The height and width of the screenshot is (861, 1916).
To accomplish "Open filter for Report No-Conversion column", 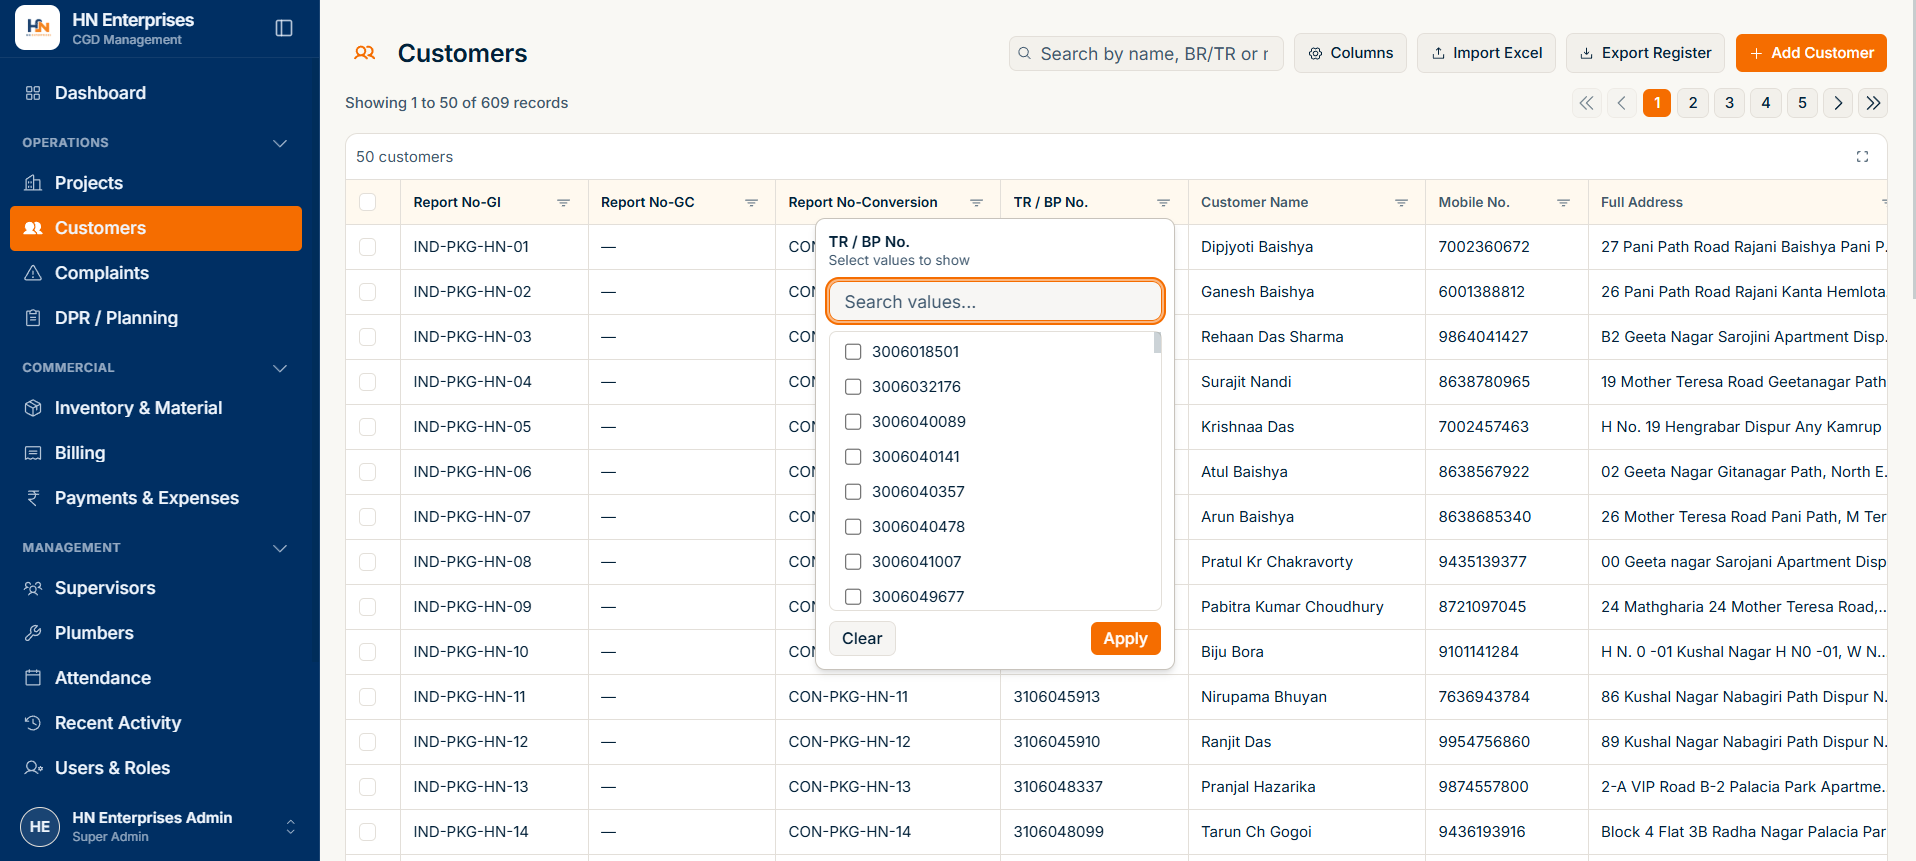I will click(976, 203).
